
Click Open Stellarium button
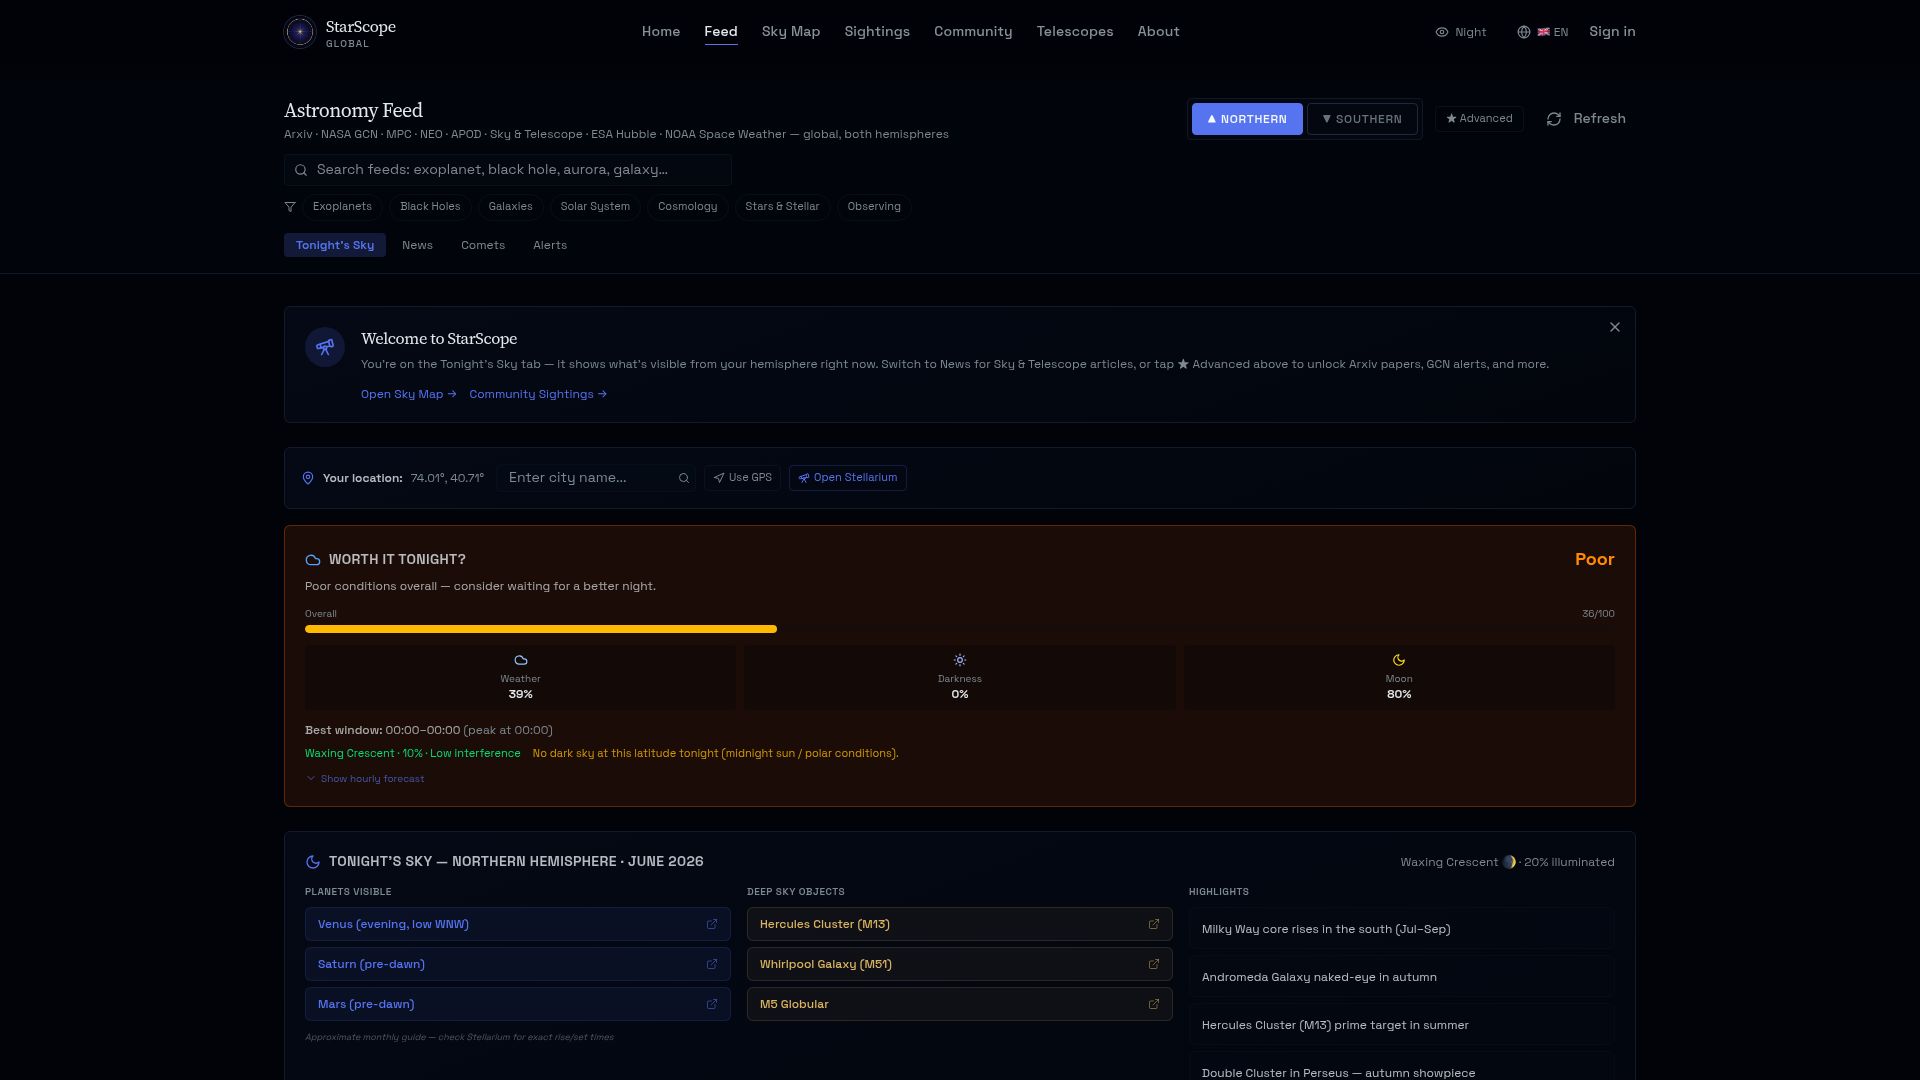(848, 478)
